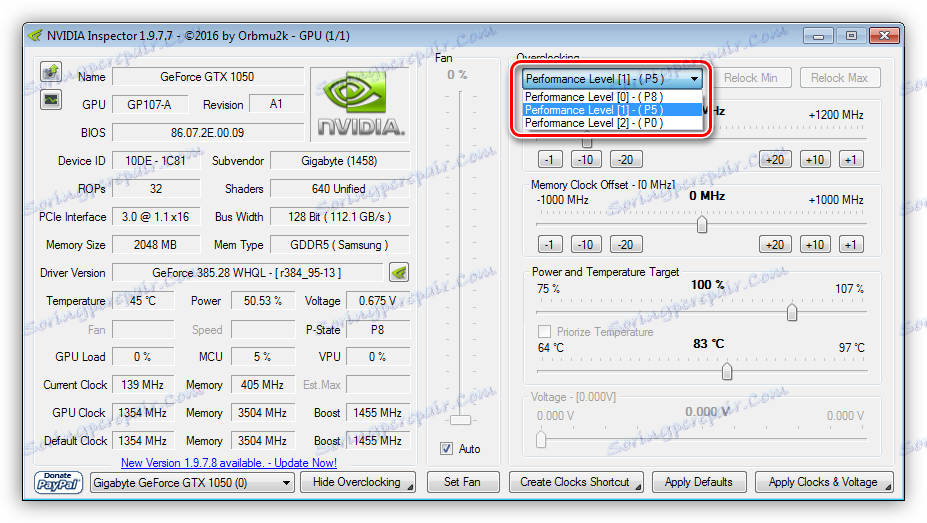
Task: Click -10 under base clock offset
Action: 586,160
